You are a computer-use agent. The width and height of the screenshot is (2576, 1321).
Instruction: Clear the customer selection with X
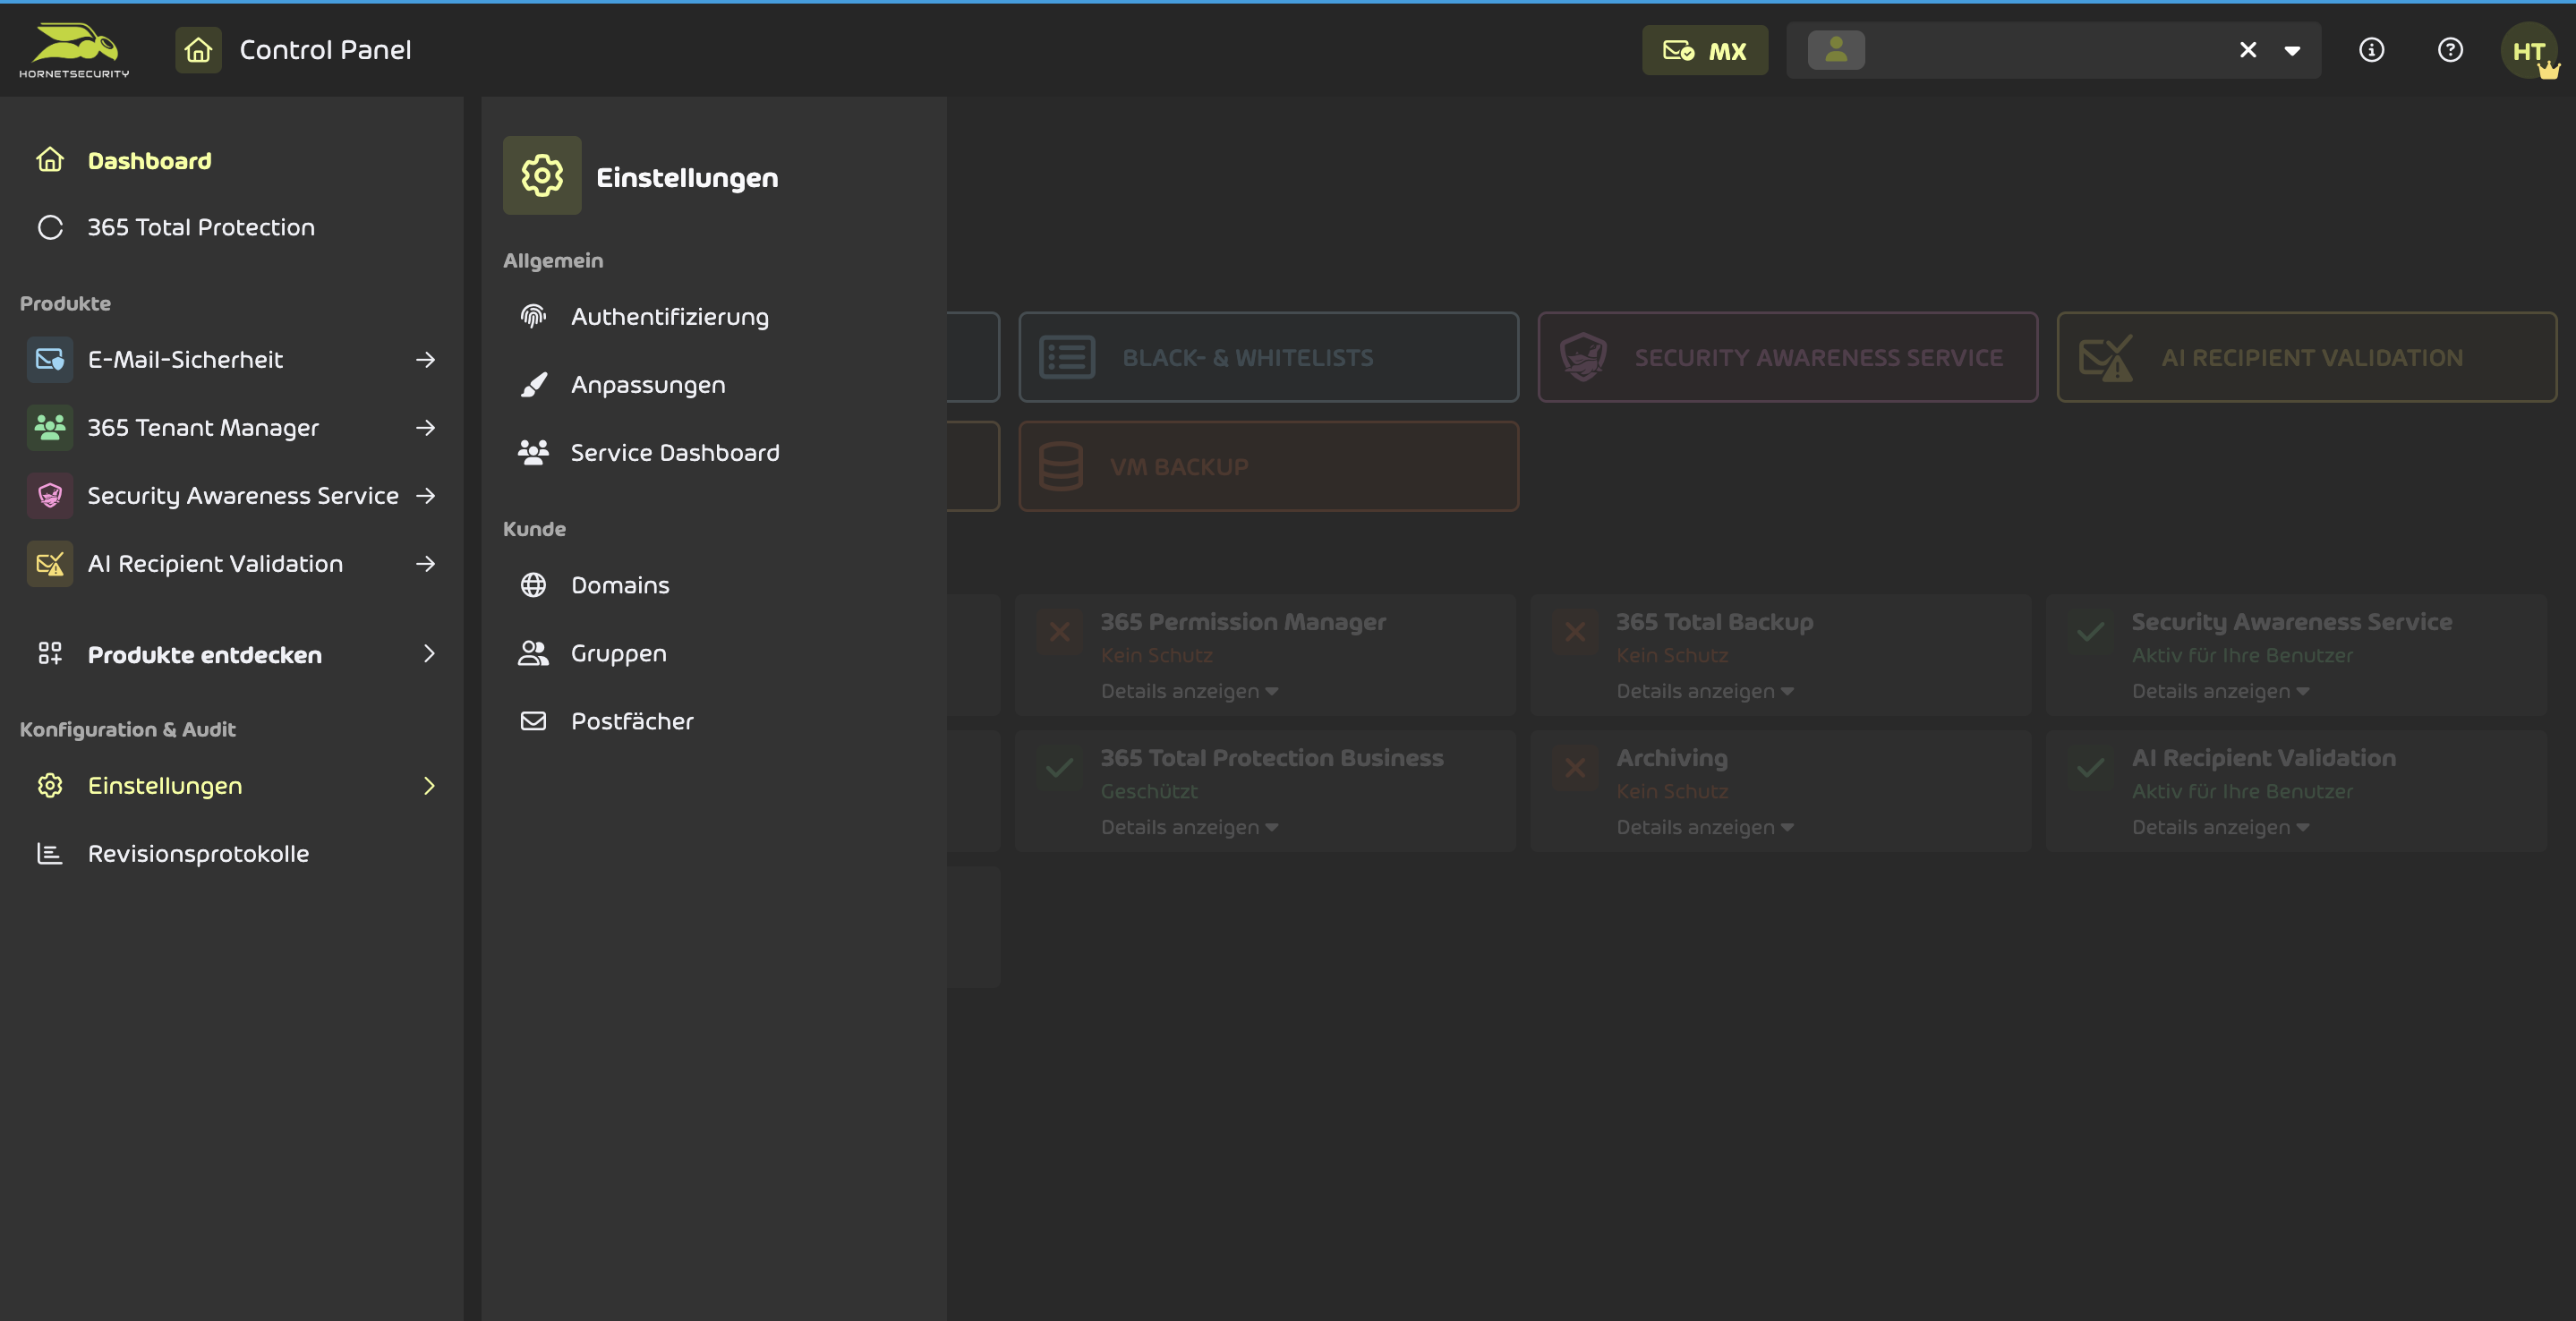click(2248, 50)
